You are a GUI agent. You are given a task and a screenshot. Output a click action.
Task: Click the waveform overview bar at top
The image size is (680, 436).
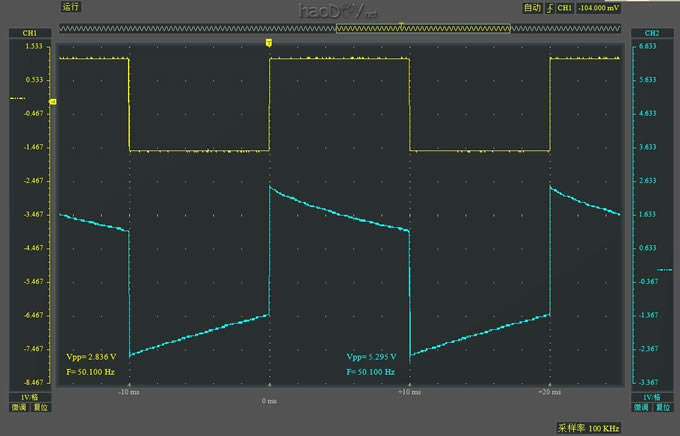(x=338, y=28)
